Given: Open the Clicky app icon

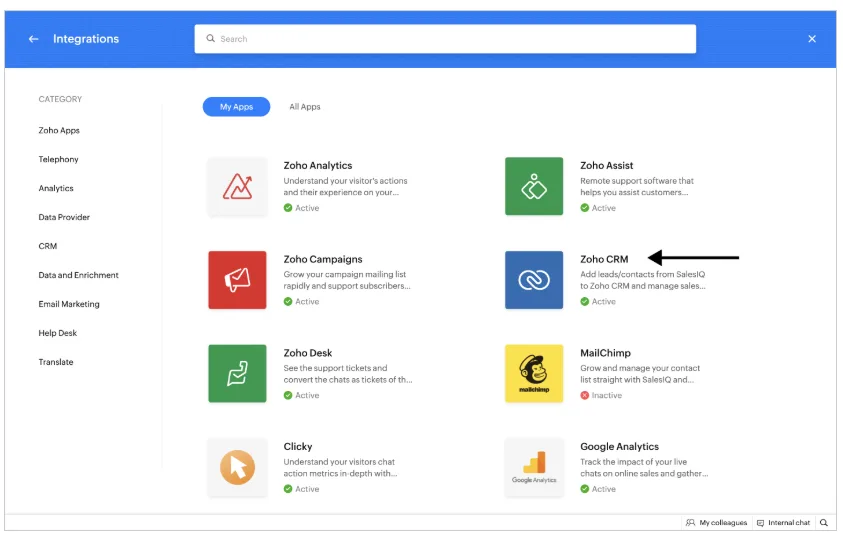Looking at the screenshot, I should click(x=237, y=468).
